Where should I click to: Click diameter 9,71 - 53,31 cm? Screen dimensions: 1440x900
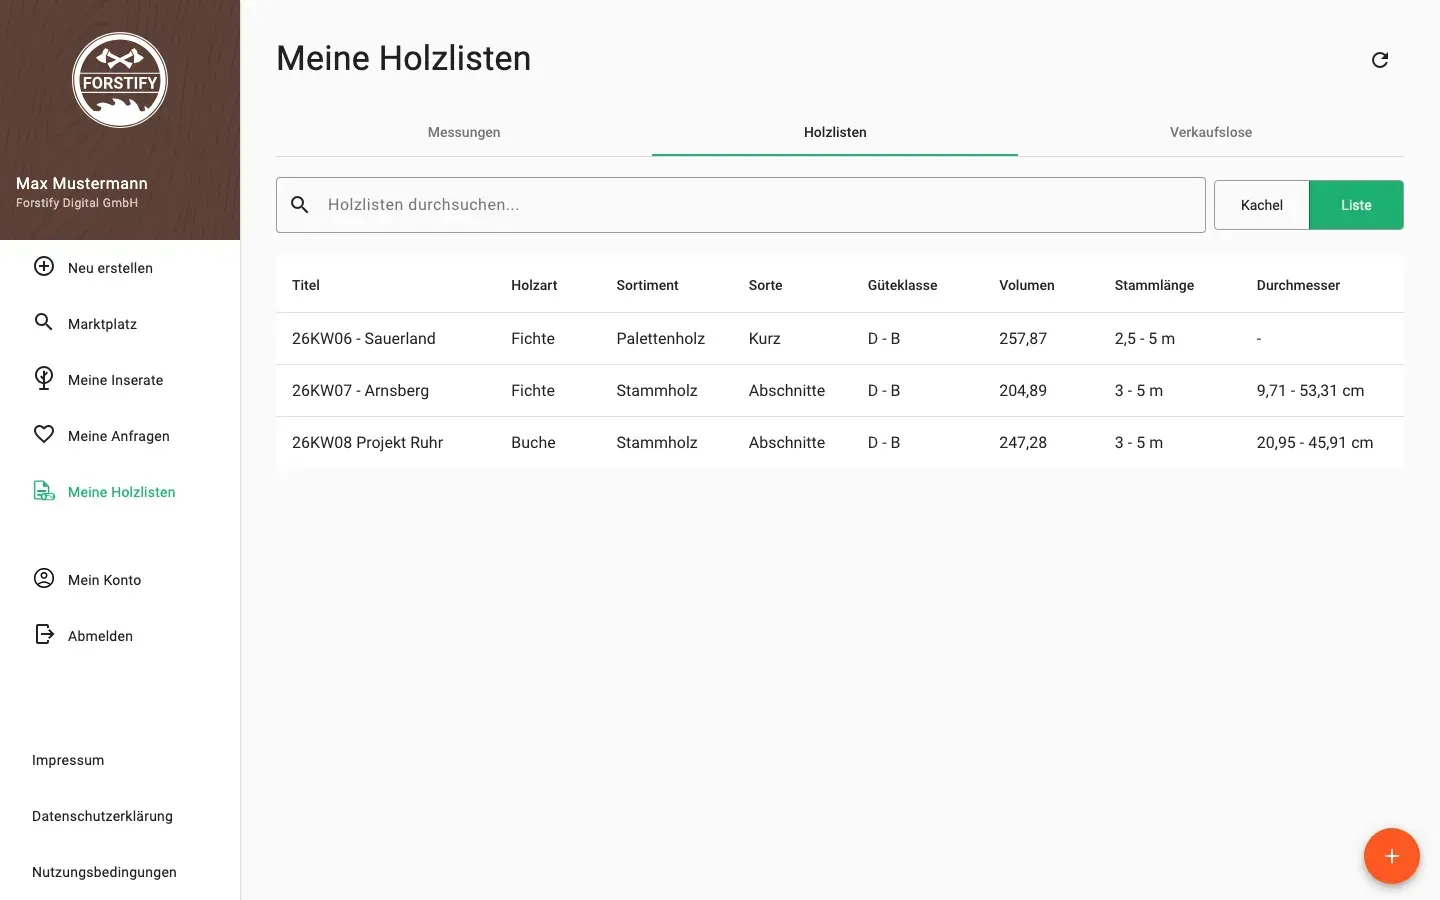1310,390
